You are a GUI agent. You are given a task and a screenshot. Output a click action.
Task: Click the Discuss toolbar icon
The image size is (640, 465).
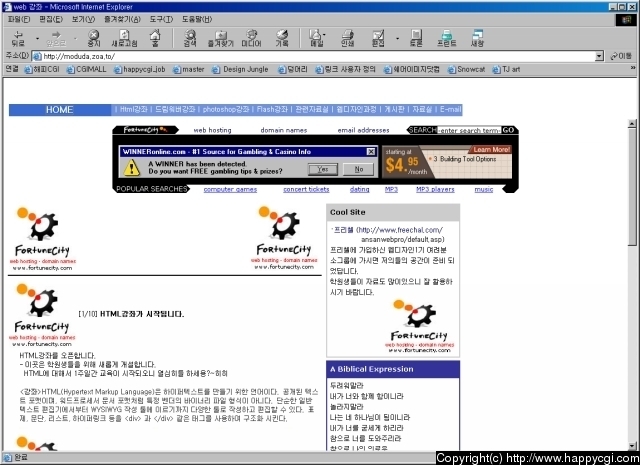point(416,38)
